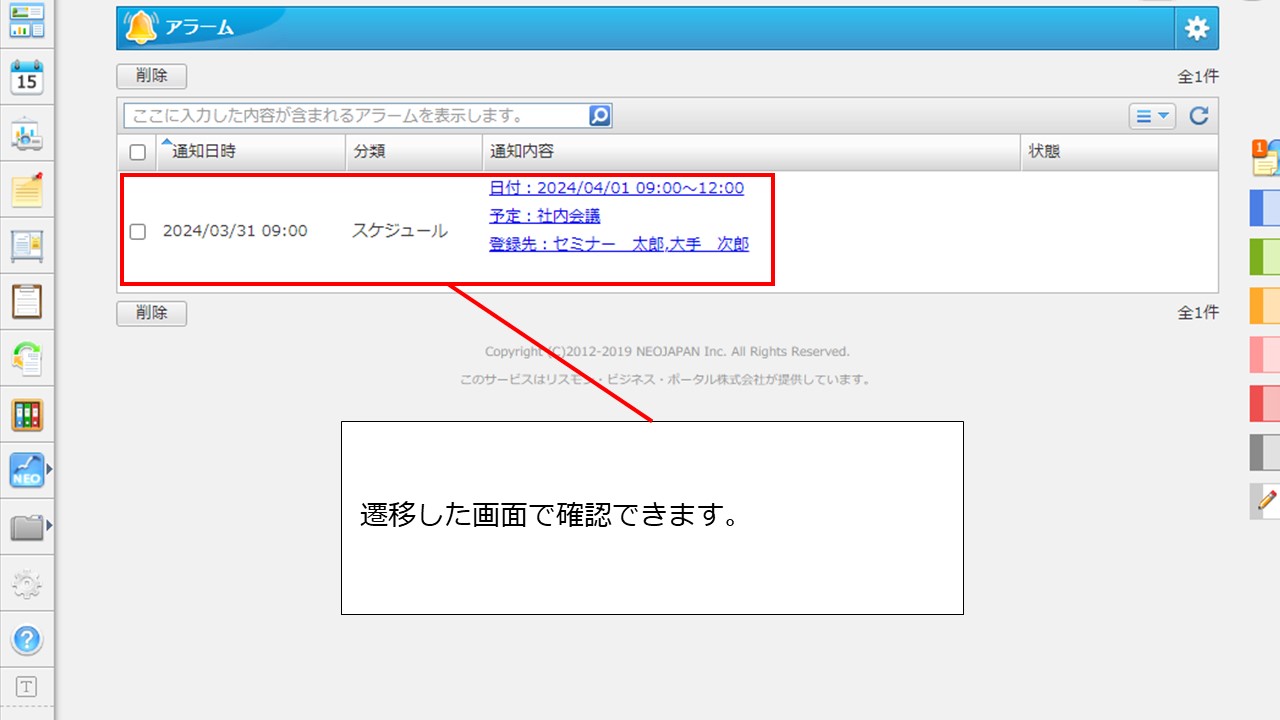The width and height of the screenshot is (1280, 720).
Task: Expand the arrow beside the NEO icon
Action: pos(48,467)
